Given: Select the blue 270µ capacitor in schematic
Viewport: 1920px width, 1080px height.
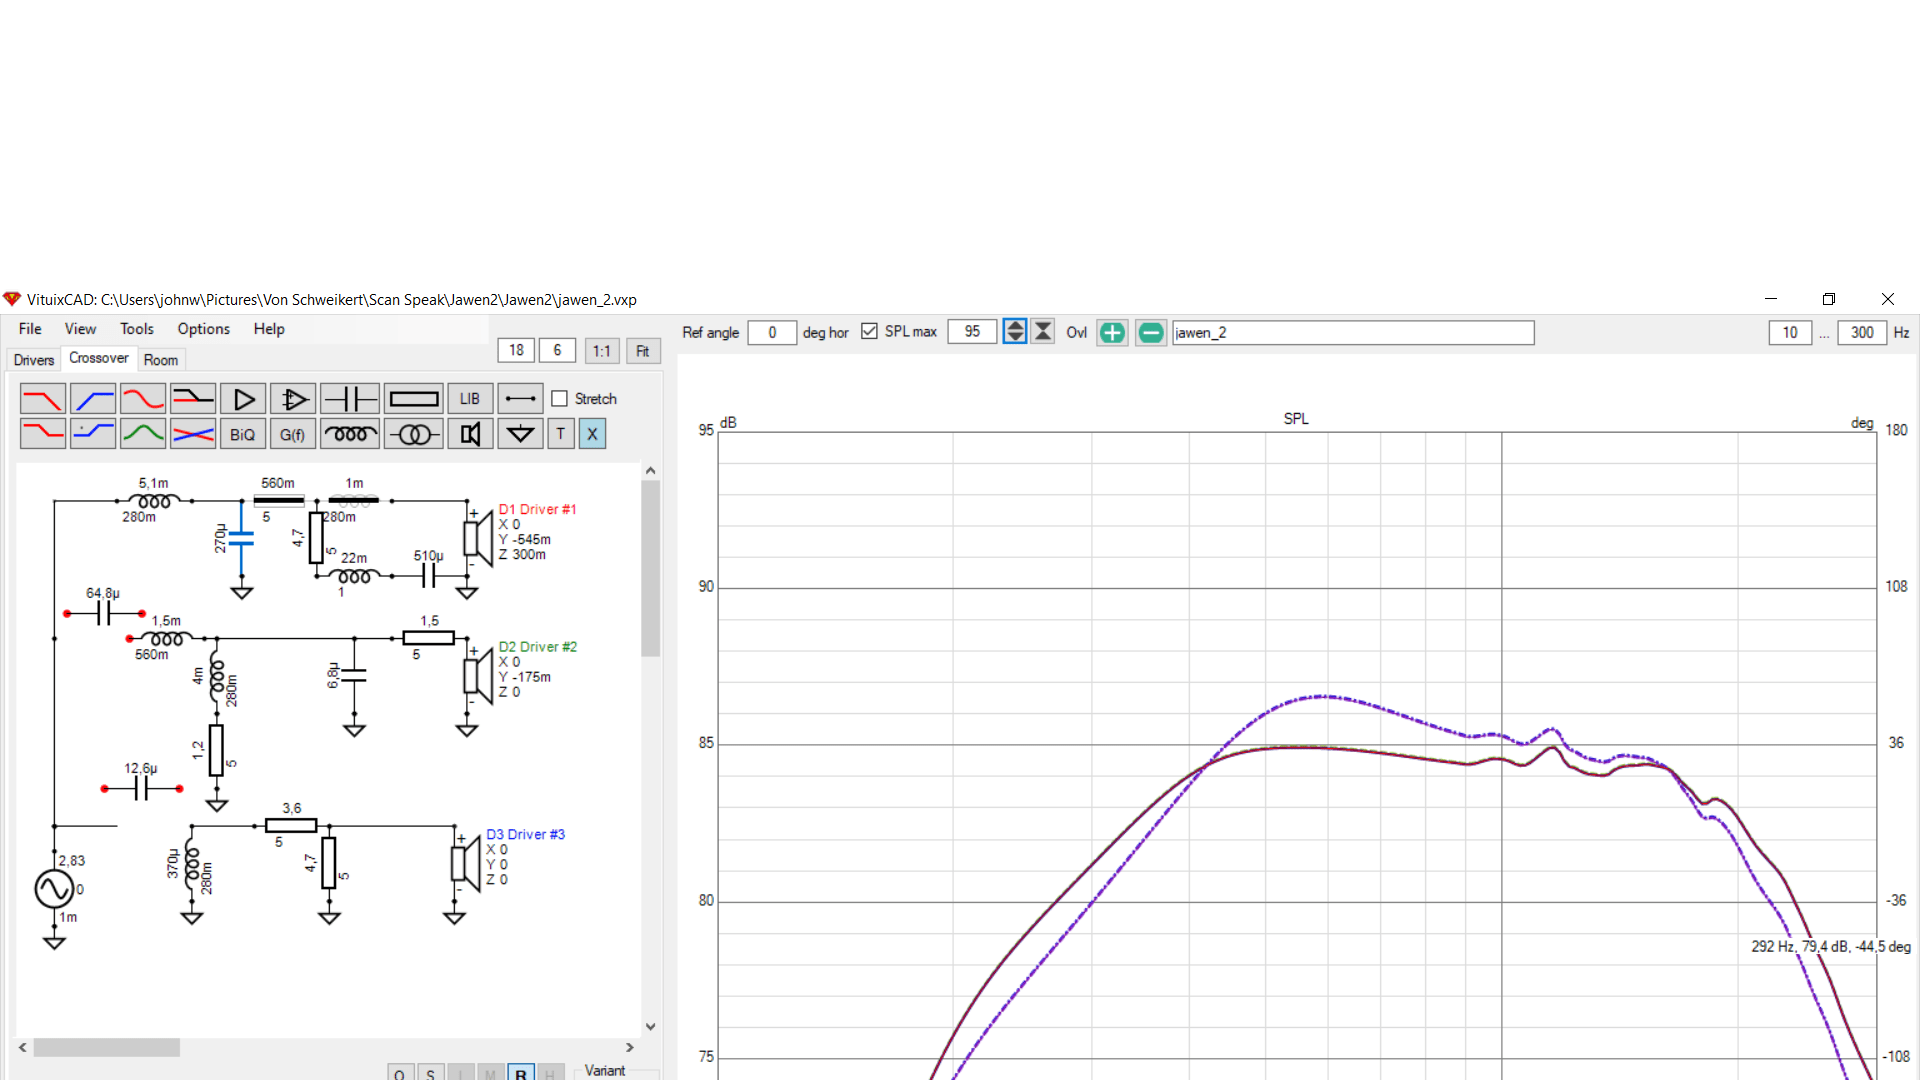Looking at the screenshot, I should click(x=241, y=538).
